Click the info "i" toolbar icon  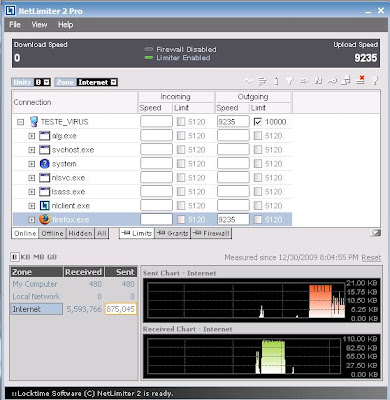point(276,81)
